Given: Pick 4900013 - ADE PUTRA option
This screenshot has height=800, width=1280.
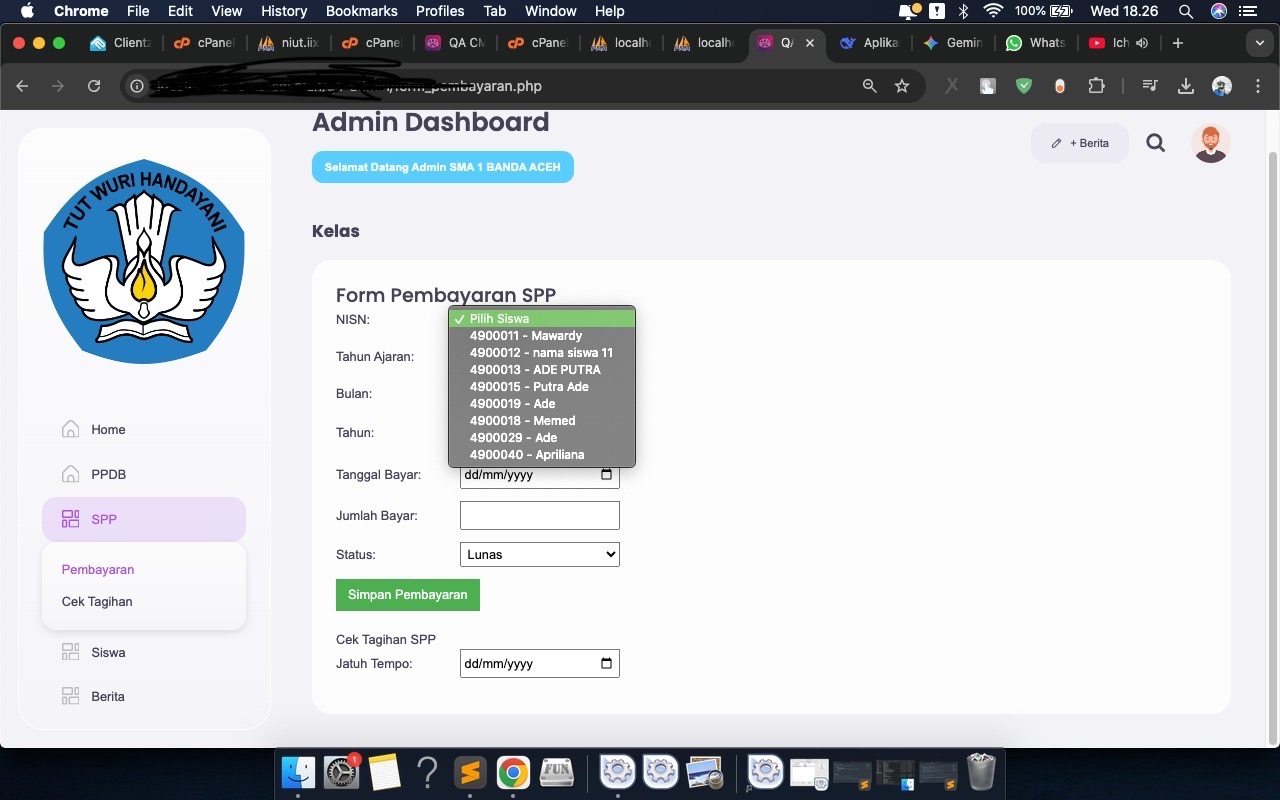Looking at the screenshot, I should click(x=534, y=370).
